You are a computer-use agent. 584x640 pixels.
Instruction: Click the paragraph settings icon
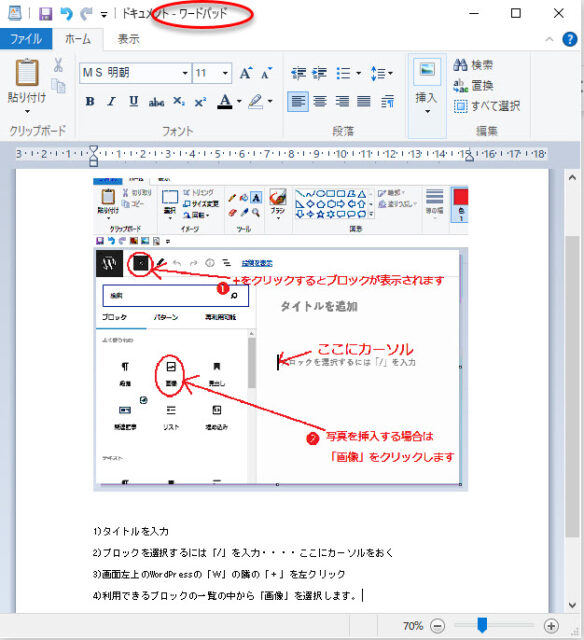(x=387, y=101)
